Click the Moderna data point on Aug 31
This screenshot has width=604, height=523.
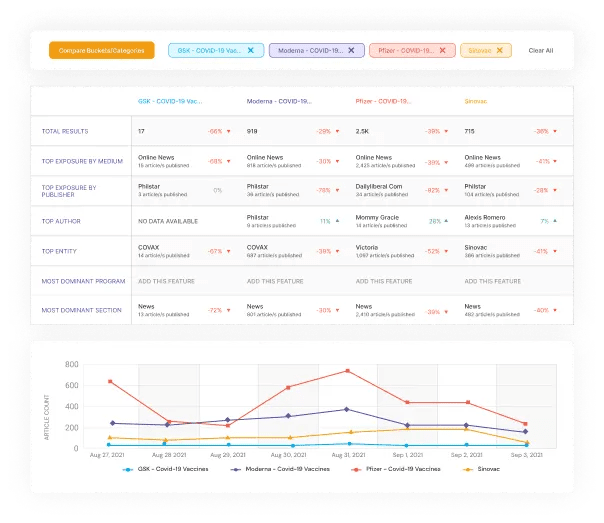point(347,409)
